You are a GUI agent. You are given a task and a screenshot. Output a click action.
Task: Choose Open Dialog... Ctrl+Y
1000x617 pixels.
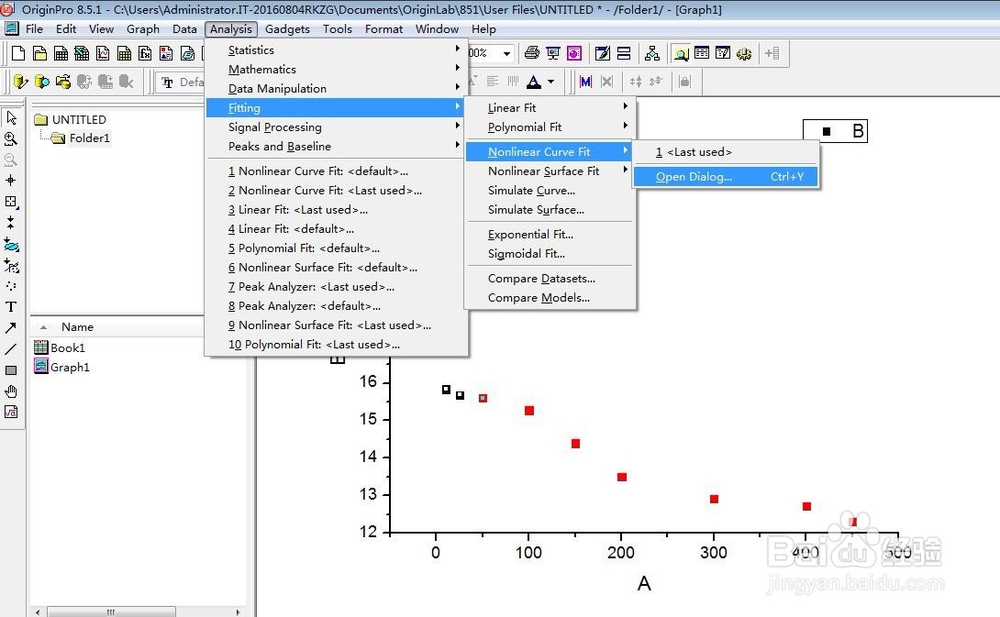(726, 177)
